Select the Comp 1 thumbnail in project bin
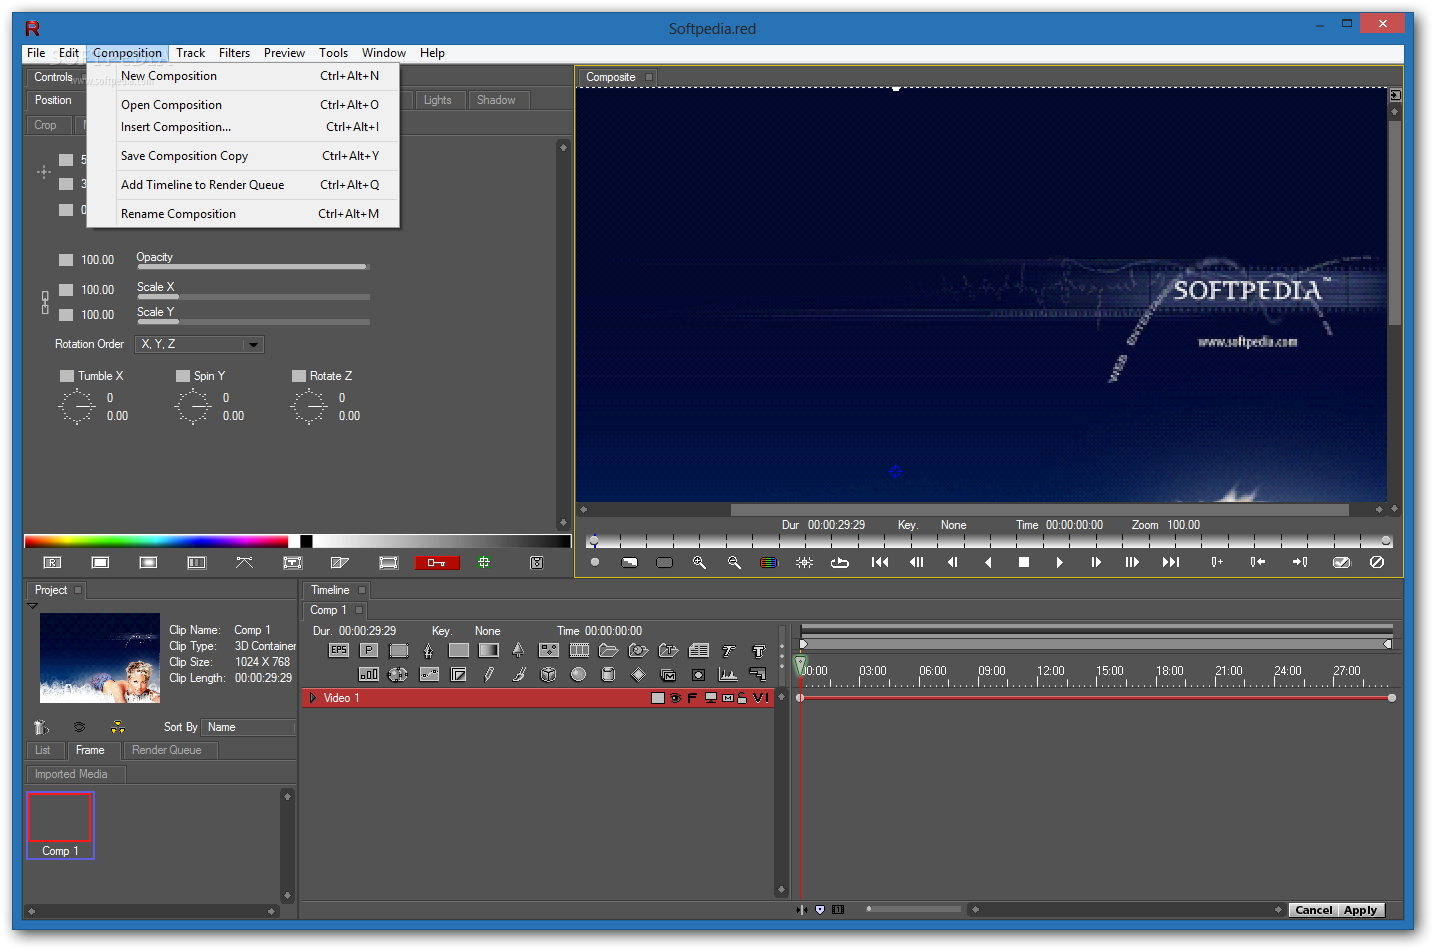This screenshot has width=1434, height=950. point(60,826)
